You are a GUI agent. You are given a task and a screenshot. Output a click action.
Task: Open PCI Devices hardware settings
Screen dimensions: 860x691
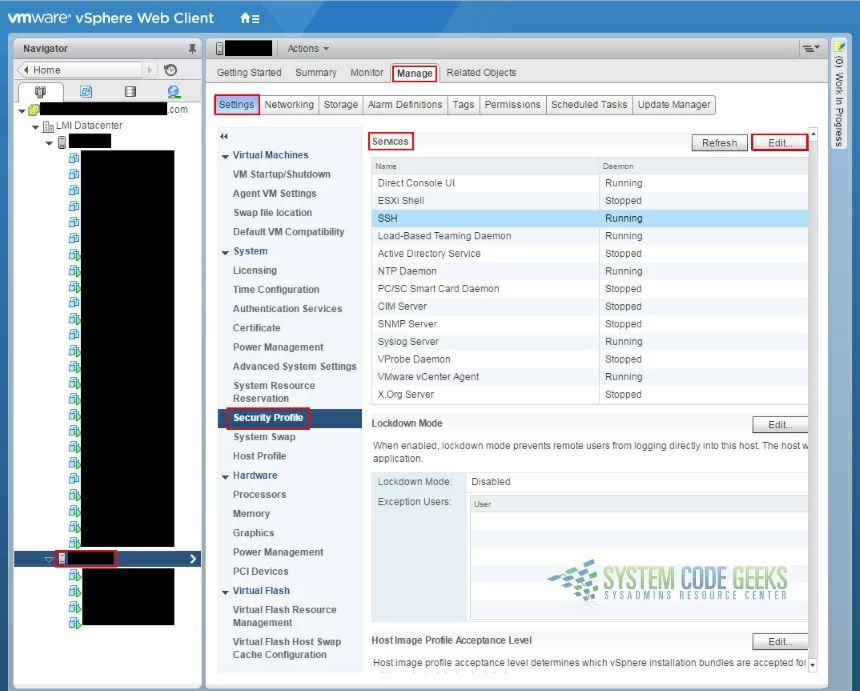tap(261, 571)
